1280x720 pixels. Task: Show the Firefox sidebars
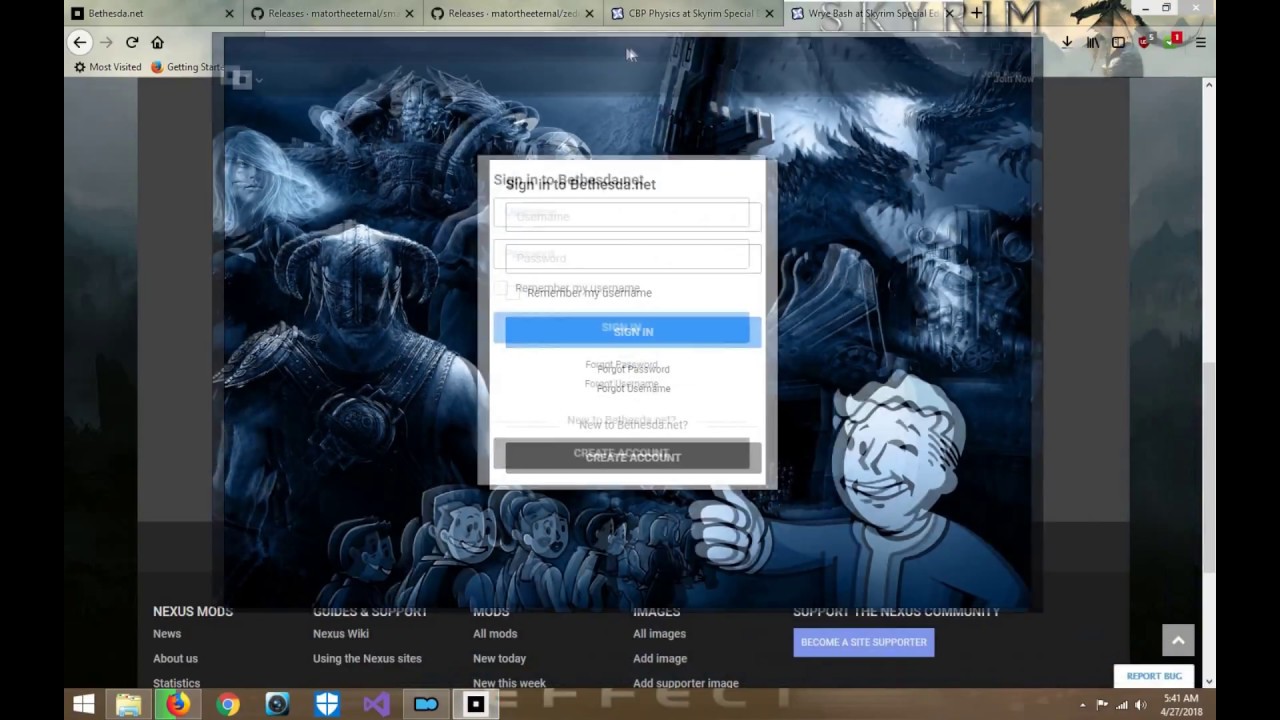click(1118, 42)
